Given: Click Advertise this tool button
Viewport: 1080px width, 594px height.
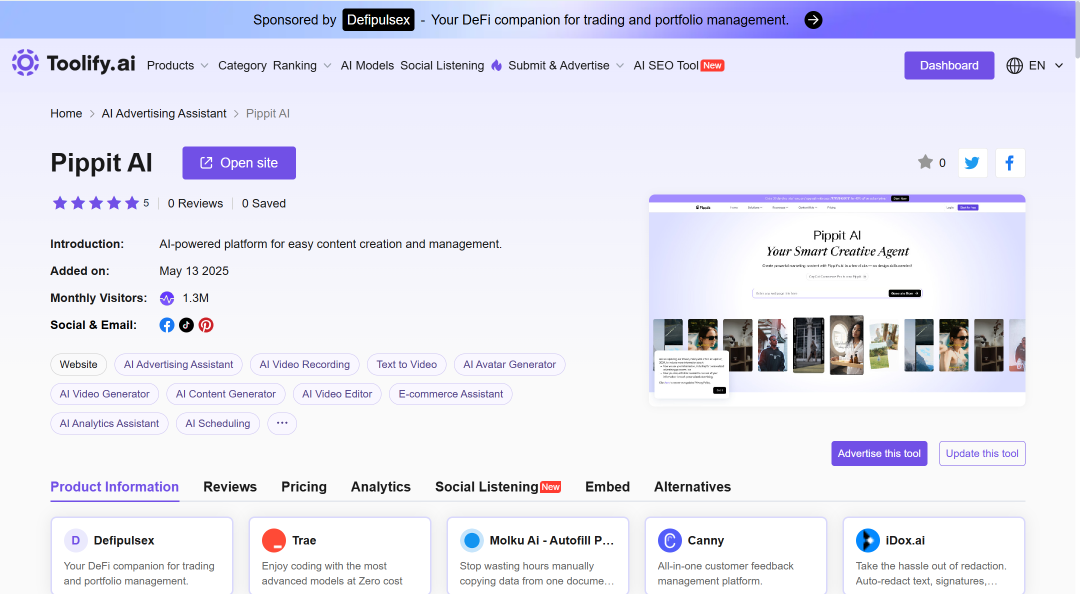Looking at the screenshot, I should pyautogui.click(x=879, y=453).
